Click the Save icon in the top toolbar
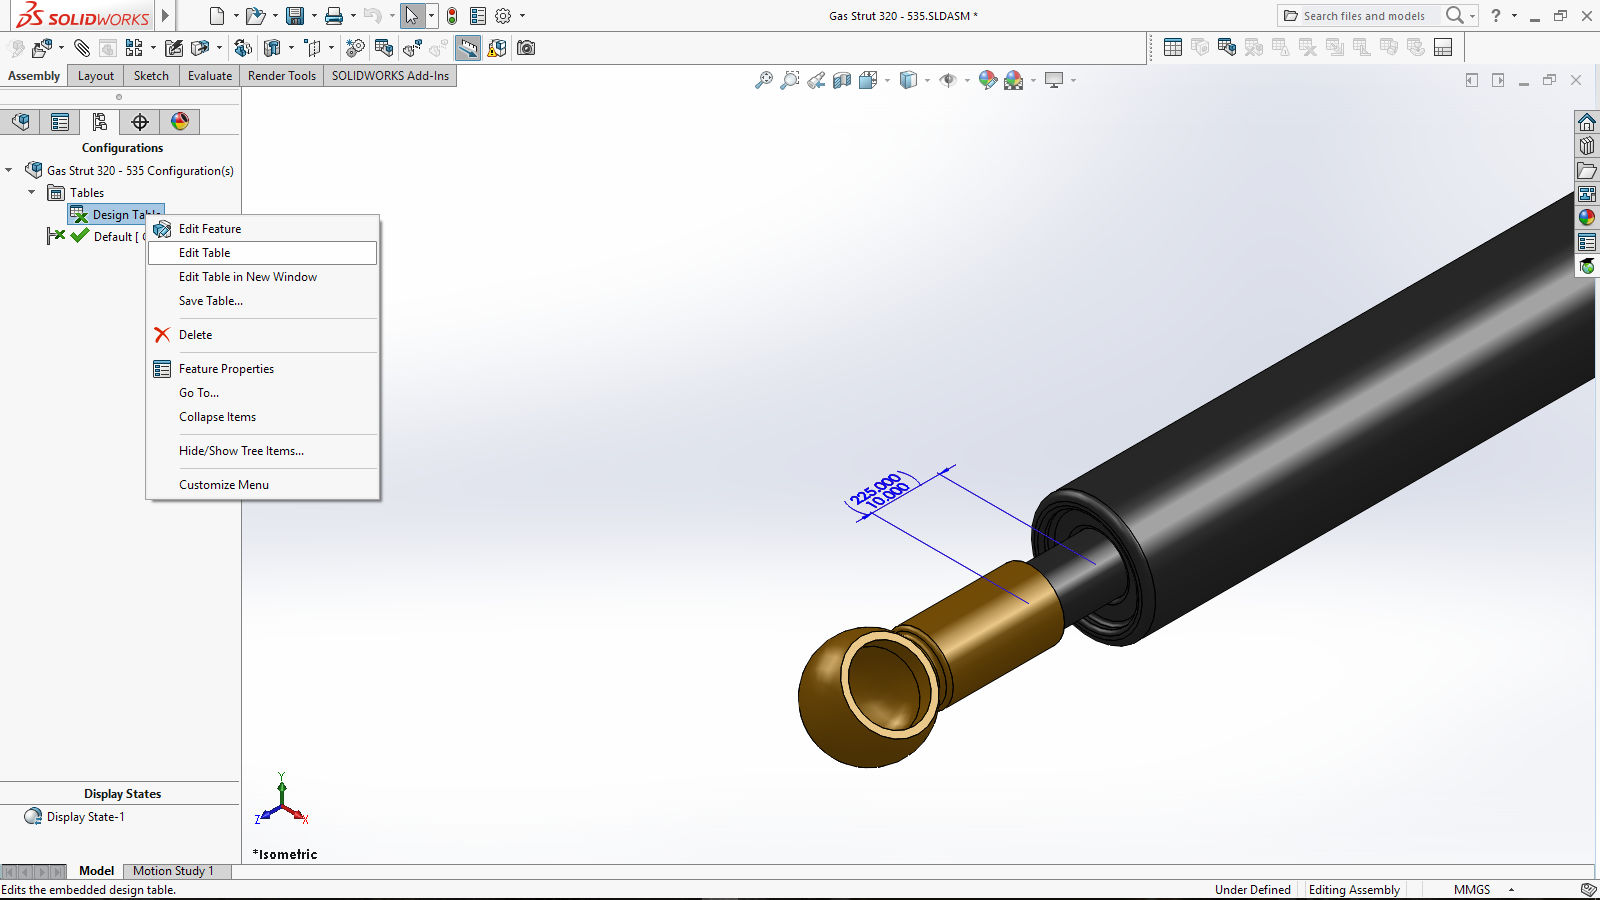Screen dimensions: 1600x900 [295, 16]
